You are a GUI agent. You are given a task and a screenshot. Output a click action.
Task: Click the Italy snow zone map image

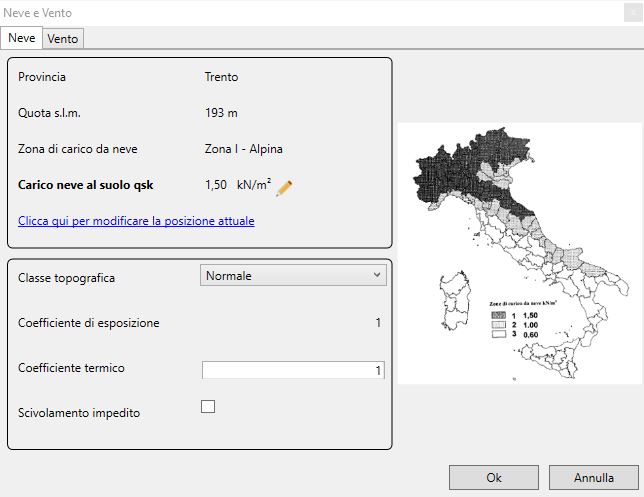pos(520,253)
